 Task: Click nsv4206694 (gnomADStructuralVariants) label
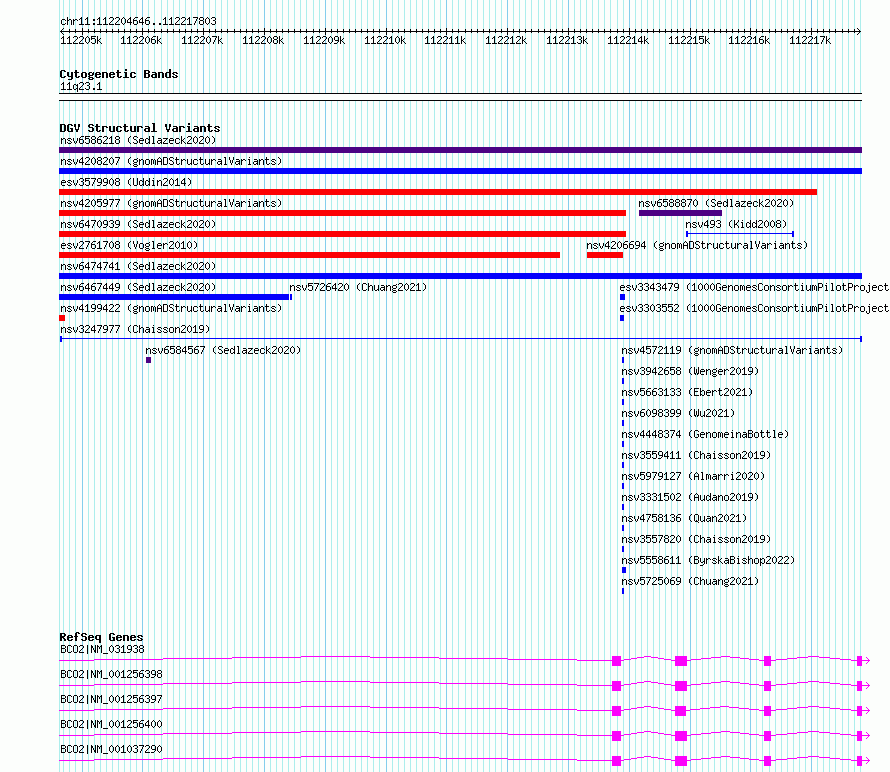tap(697, 245)
